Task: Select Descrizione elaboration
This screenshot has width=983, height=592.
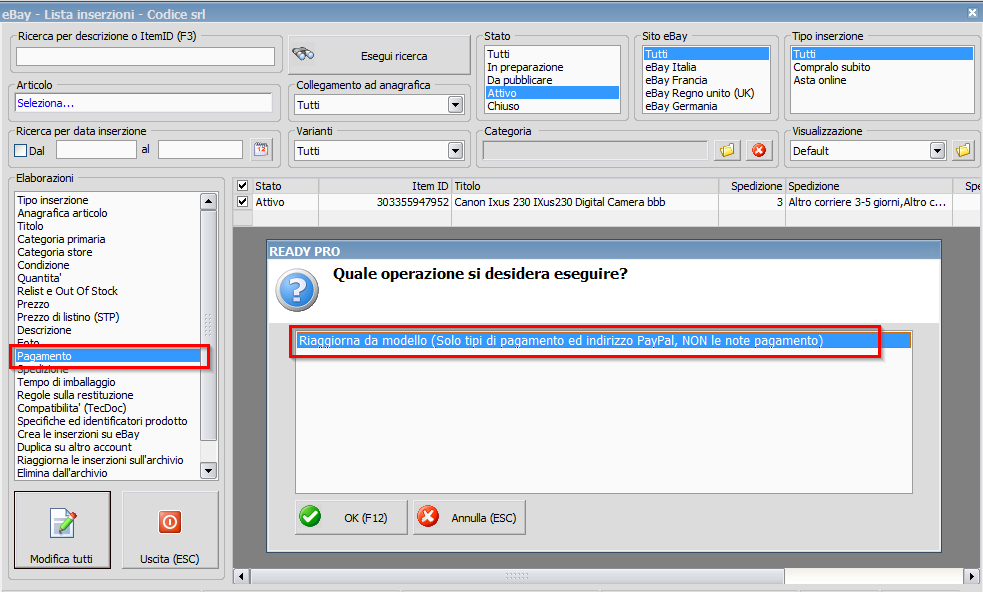Action: pos(107,330)
